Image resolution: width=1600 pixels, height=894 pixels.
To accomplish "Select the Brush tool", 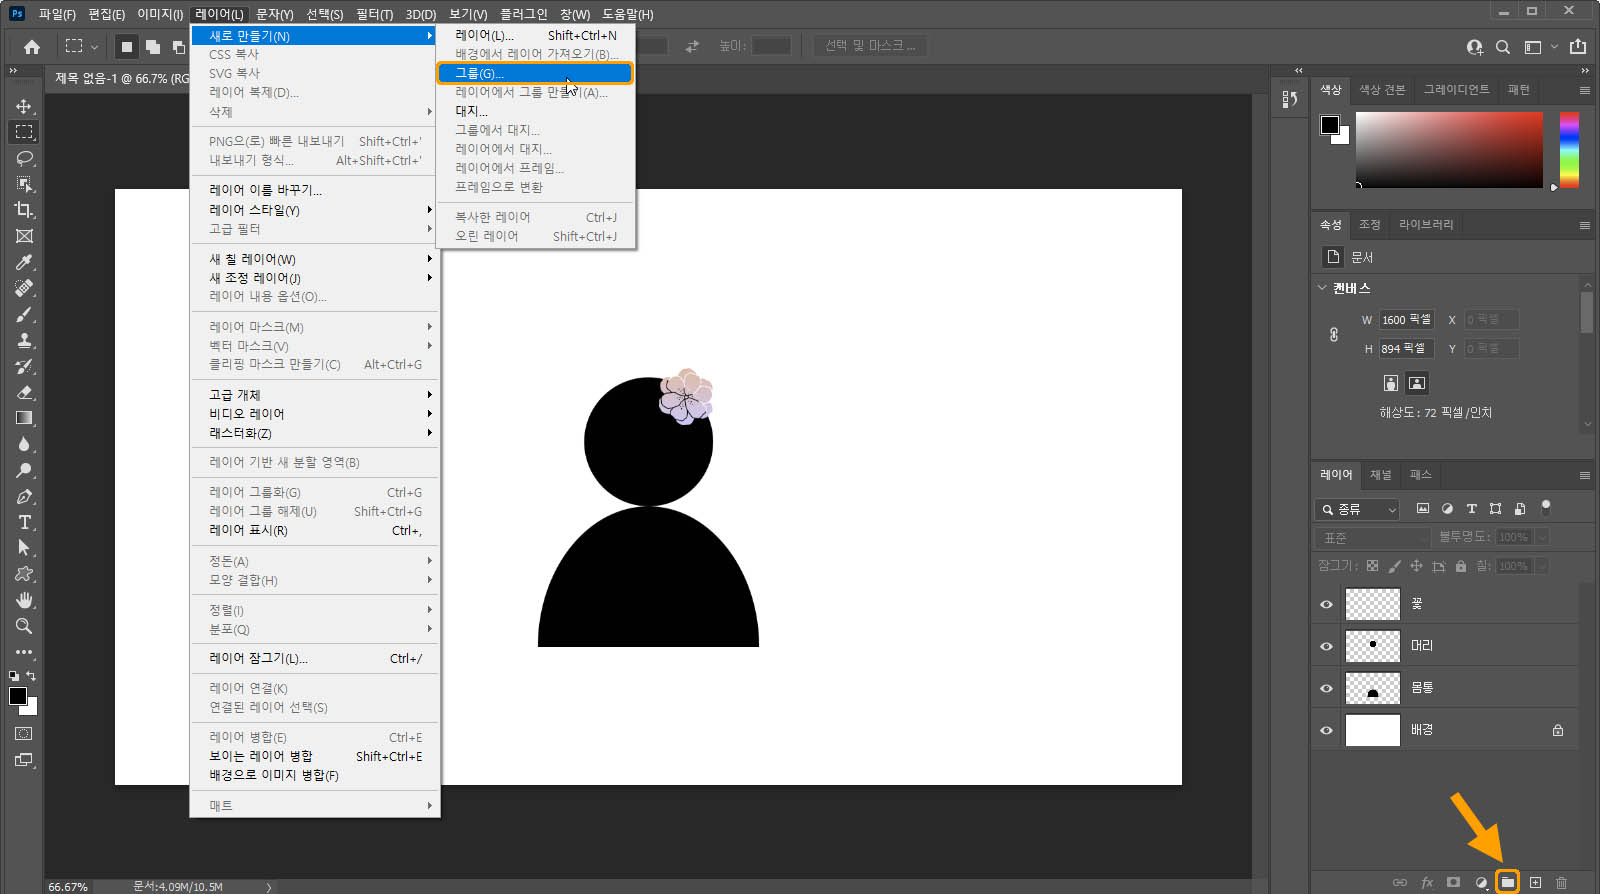I will (24, 314).
